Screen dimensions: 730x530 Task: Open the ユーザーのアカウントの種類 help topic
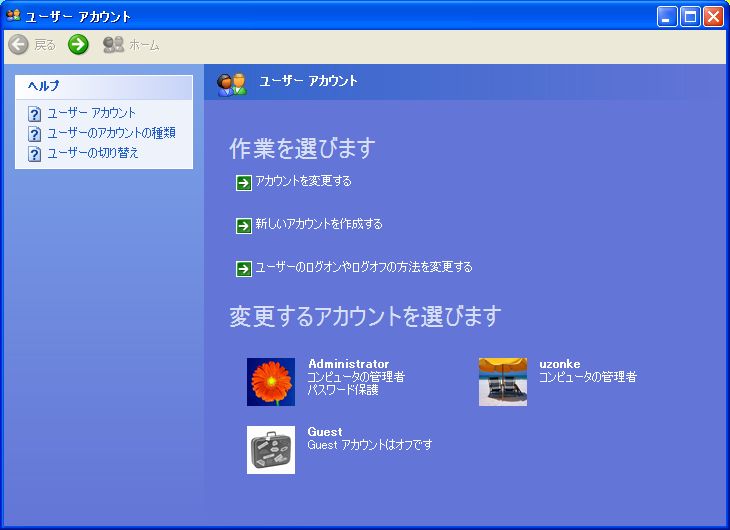(112, 133)
